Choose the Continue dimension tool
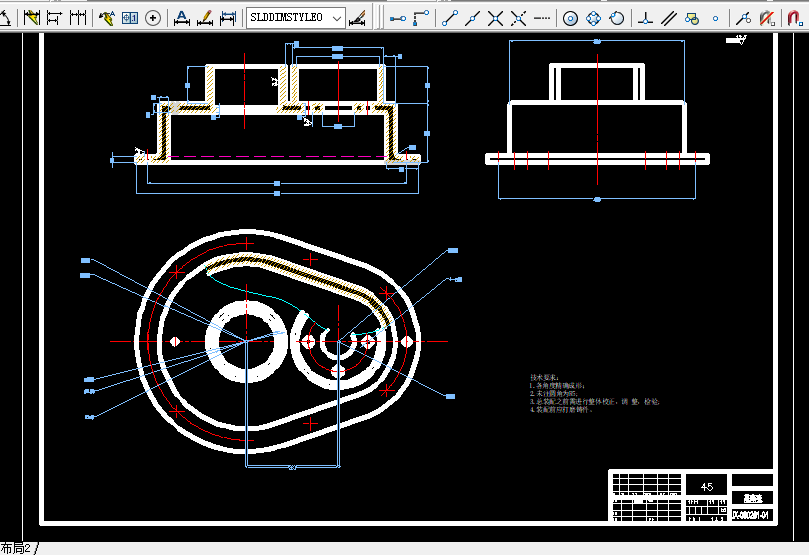The width and height of the screenshot is (809, 555). pyautogui.click(x=77, y=18)
